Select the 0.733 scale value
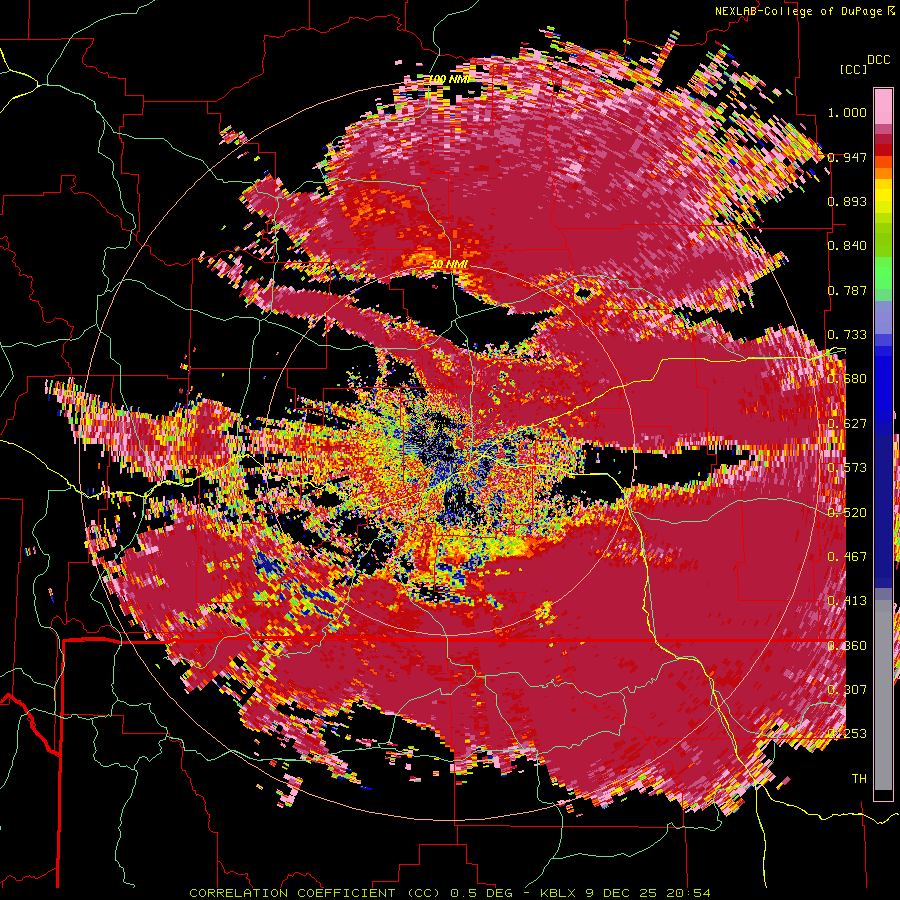 coord(847,335)
